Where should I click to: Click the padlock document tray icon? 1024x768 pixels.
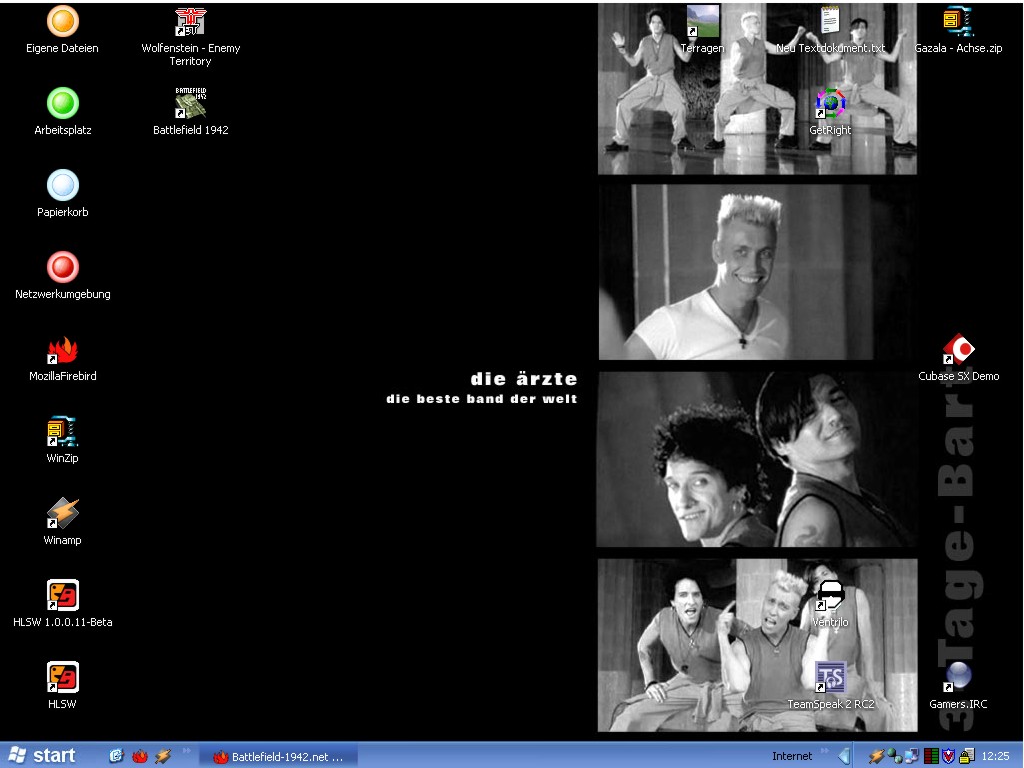[x=967, y=756]
